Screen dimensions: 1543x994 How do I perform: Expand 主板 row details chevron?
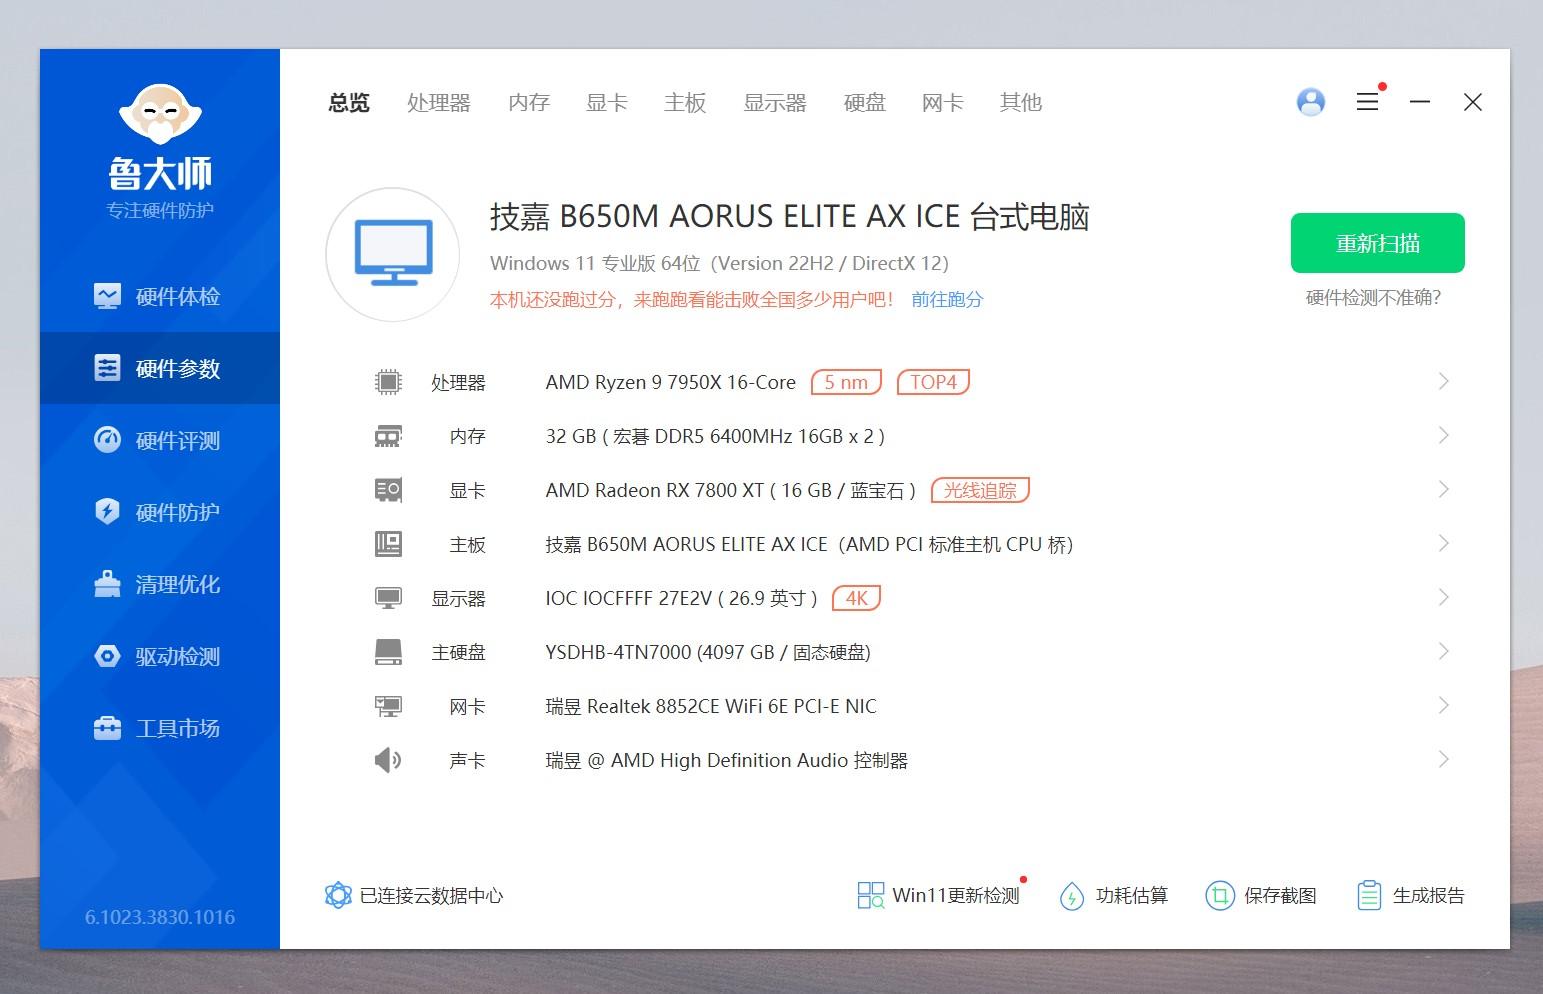coord(1443,543)
